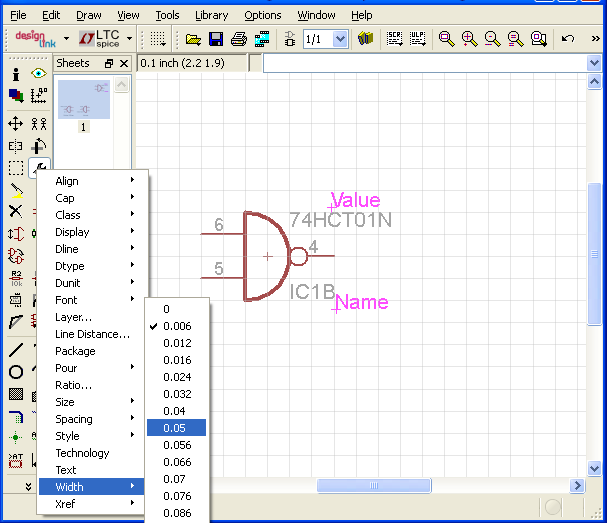
Task: Select width 0.07
Action: 177,479
